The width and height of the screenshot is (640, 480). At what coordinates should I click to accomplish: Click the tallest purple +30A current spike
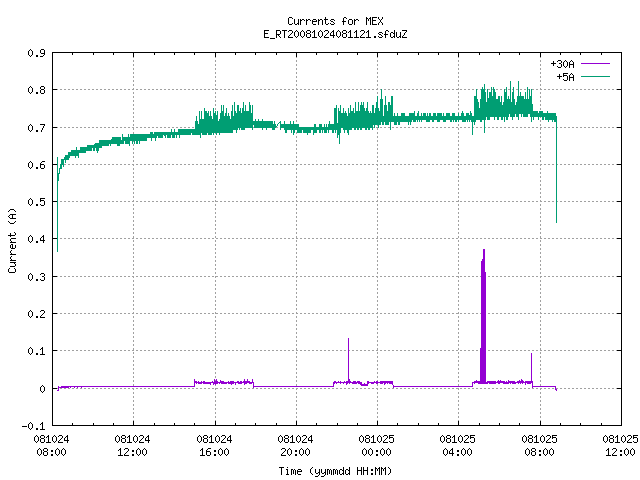click(x=483, y=316)
